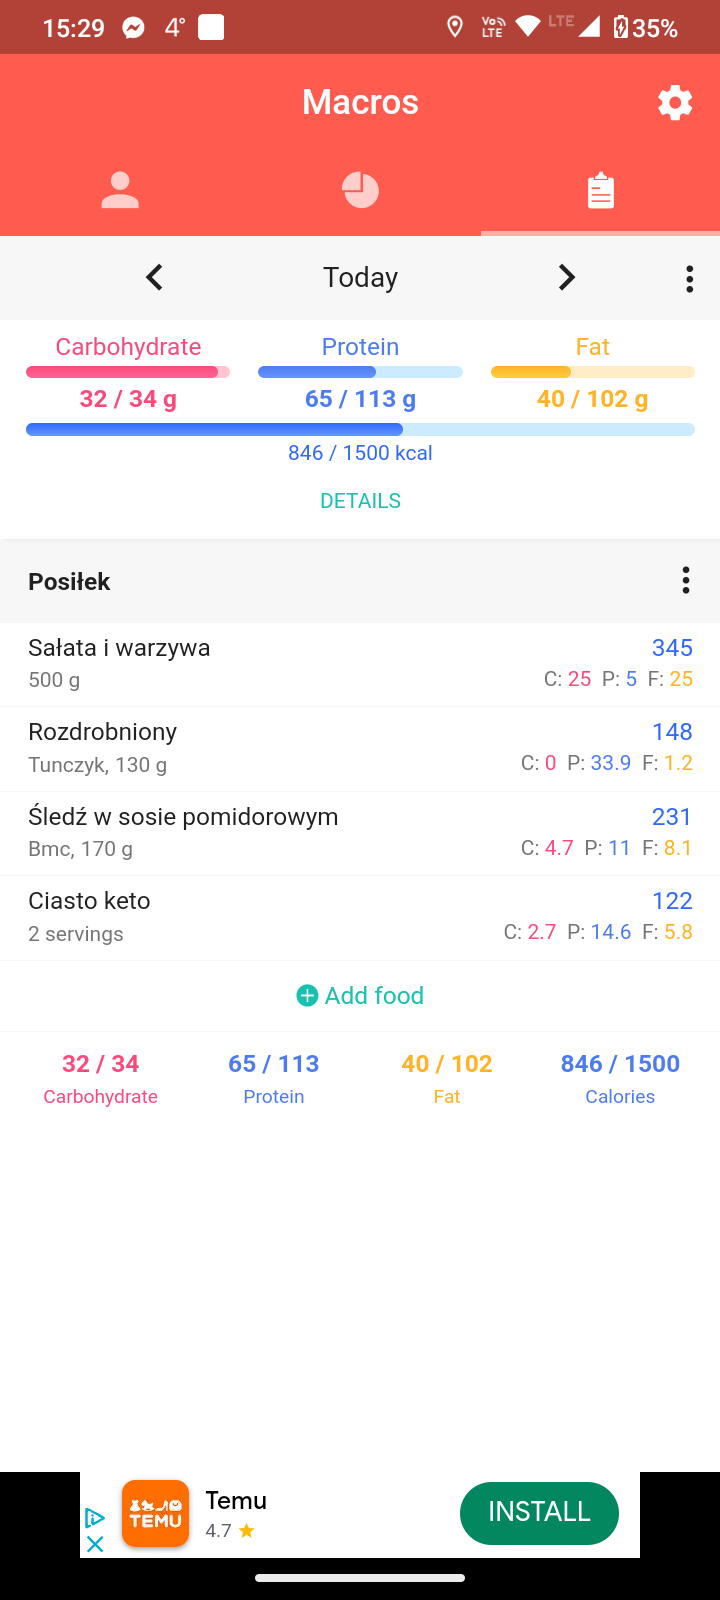
Task: Click the calories progress bar
Action: (x=360, y=430)
